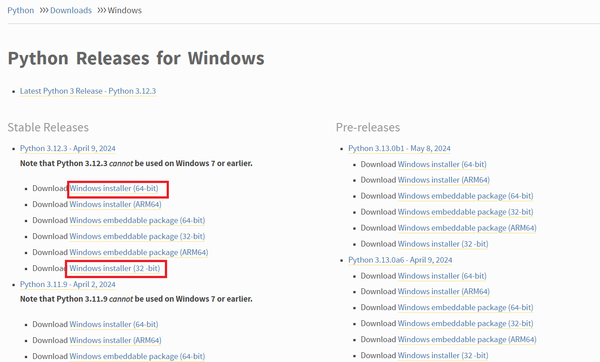Image resolution: width=600 pixels, height=362 pixels.
Task: Download Python 3.12.3 Windows installer (64-bit)
Action: 114,189
